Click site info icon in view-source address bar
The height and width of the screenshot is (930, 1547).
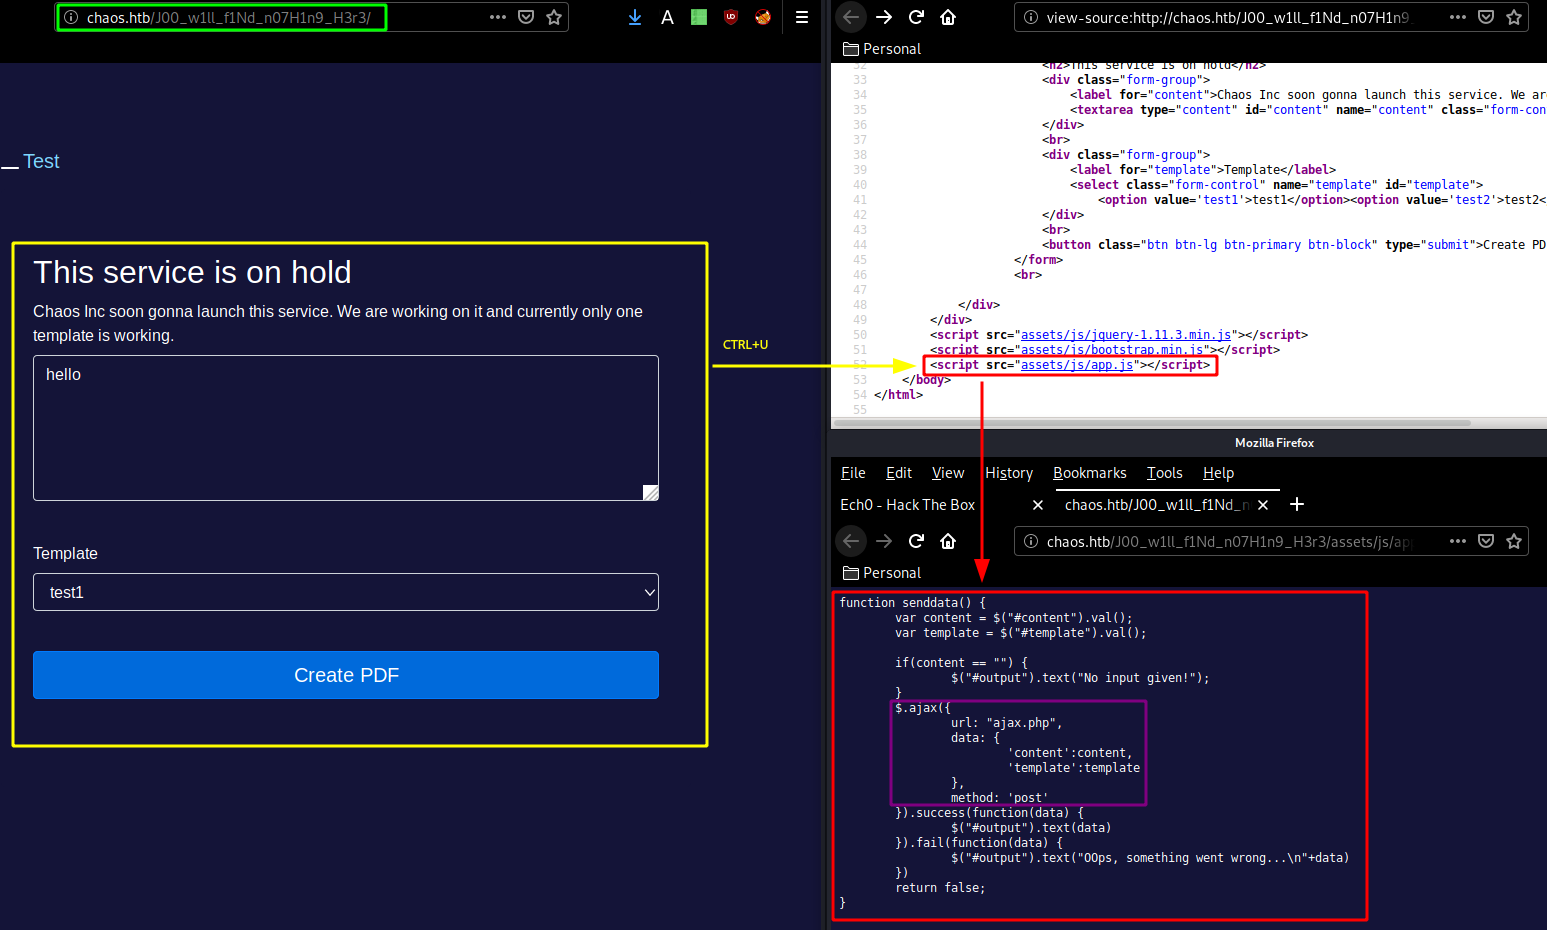[1031, 17]
